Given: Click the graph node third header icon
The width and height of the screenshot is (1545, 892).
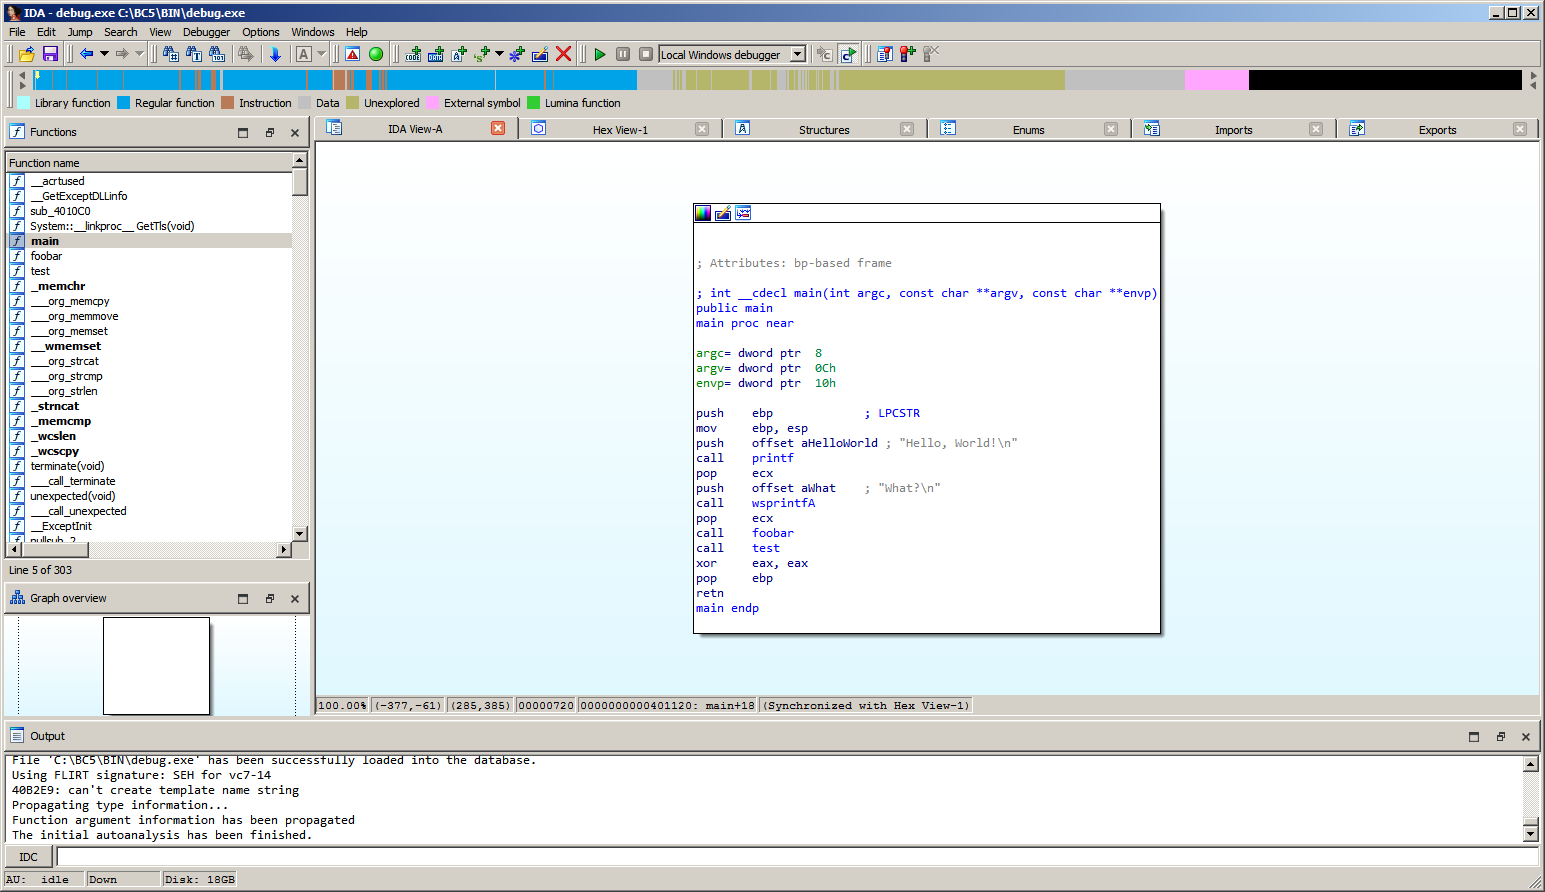Looking at the screenshot, I should pyautogui.click(x=743, y=213).
